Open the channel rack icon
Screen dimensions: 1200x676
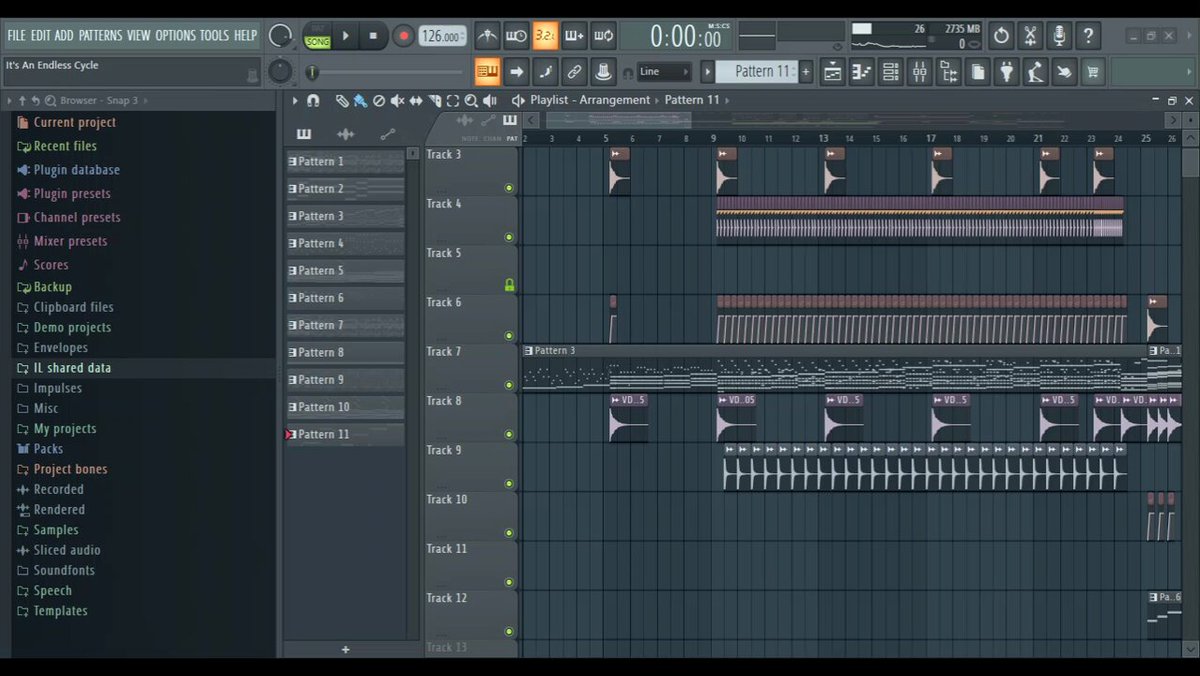(890, 72)
